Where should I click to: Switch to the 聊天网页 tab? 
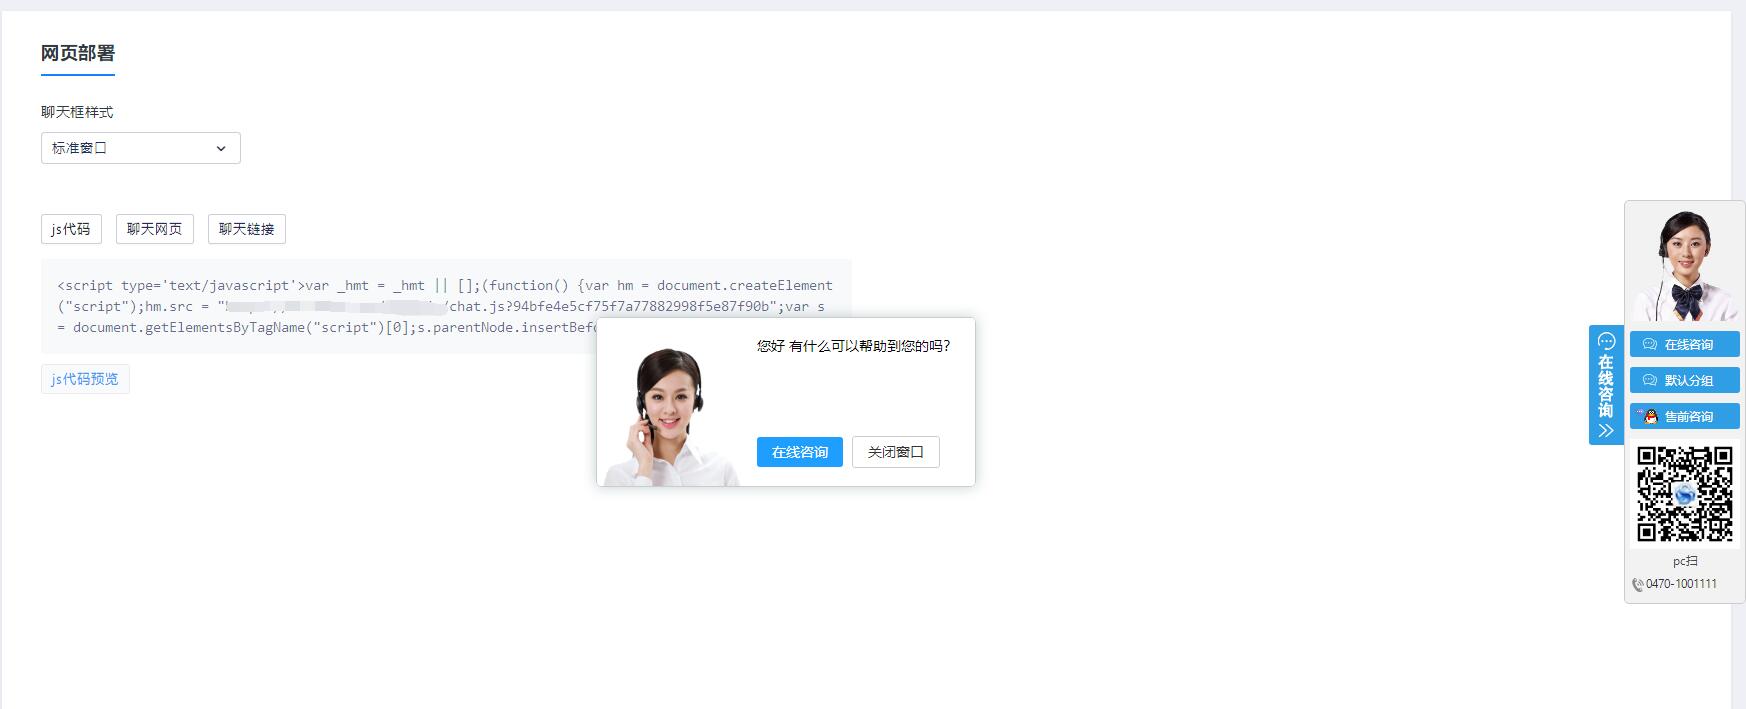point(155,229)
